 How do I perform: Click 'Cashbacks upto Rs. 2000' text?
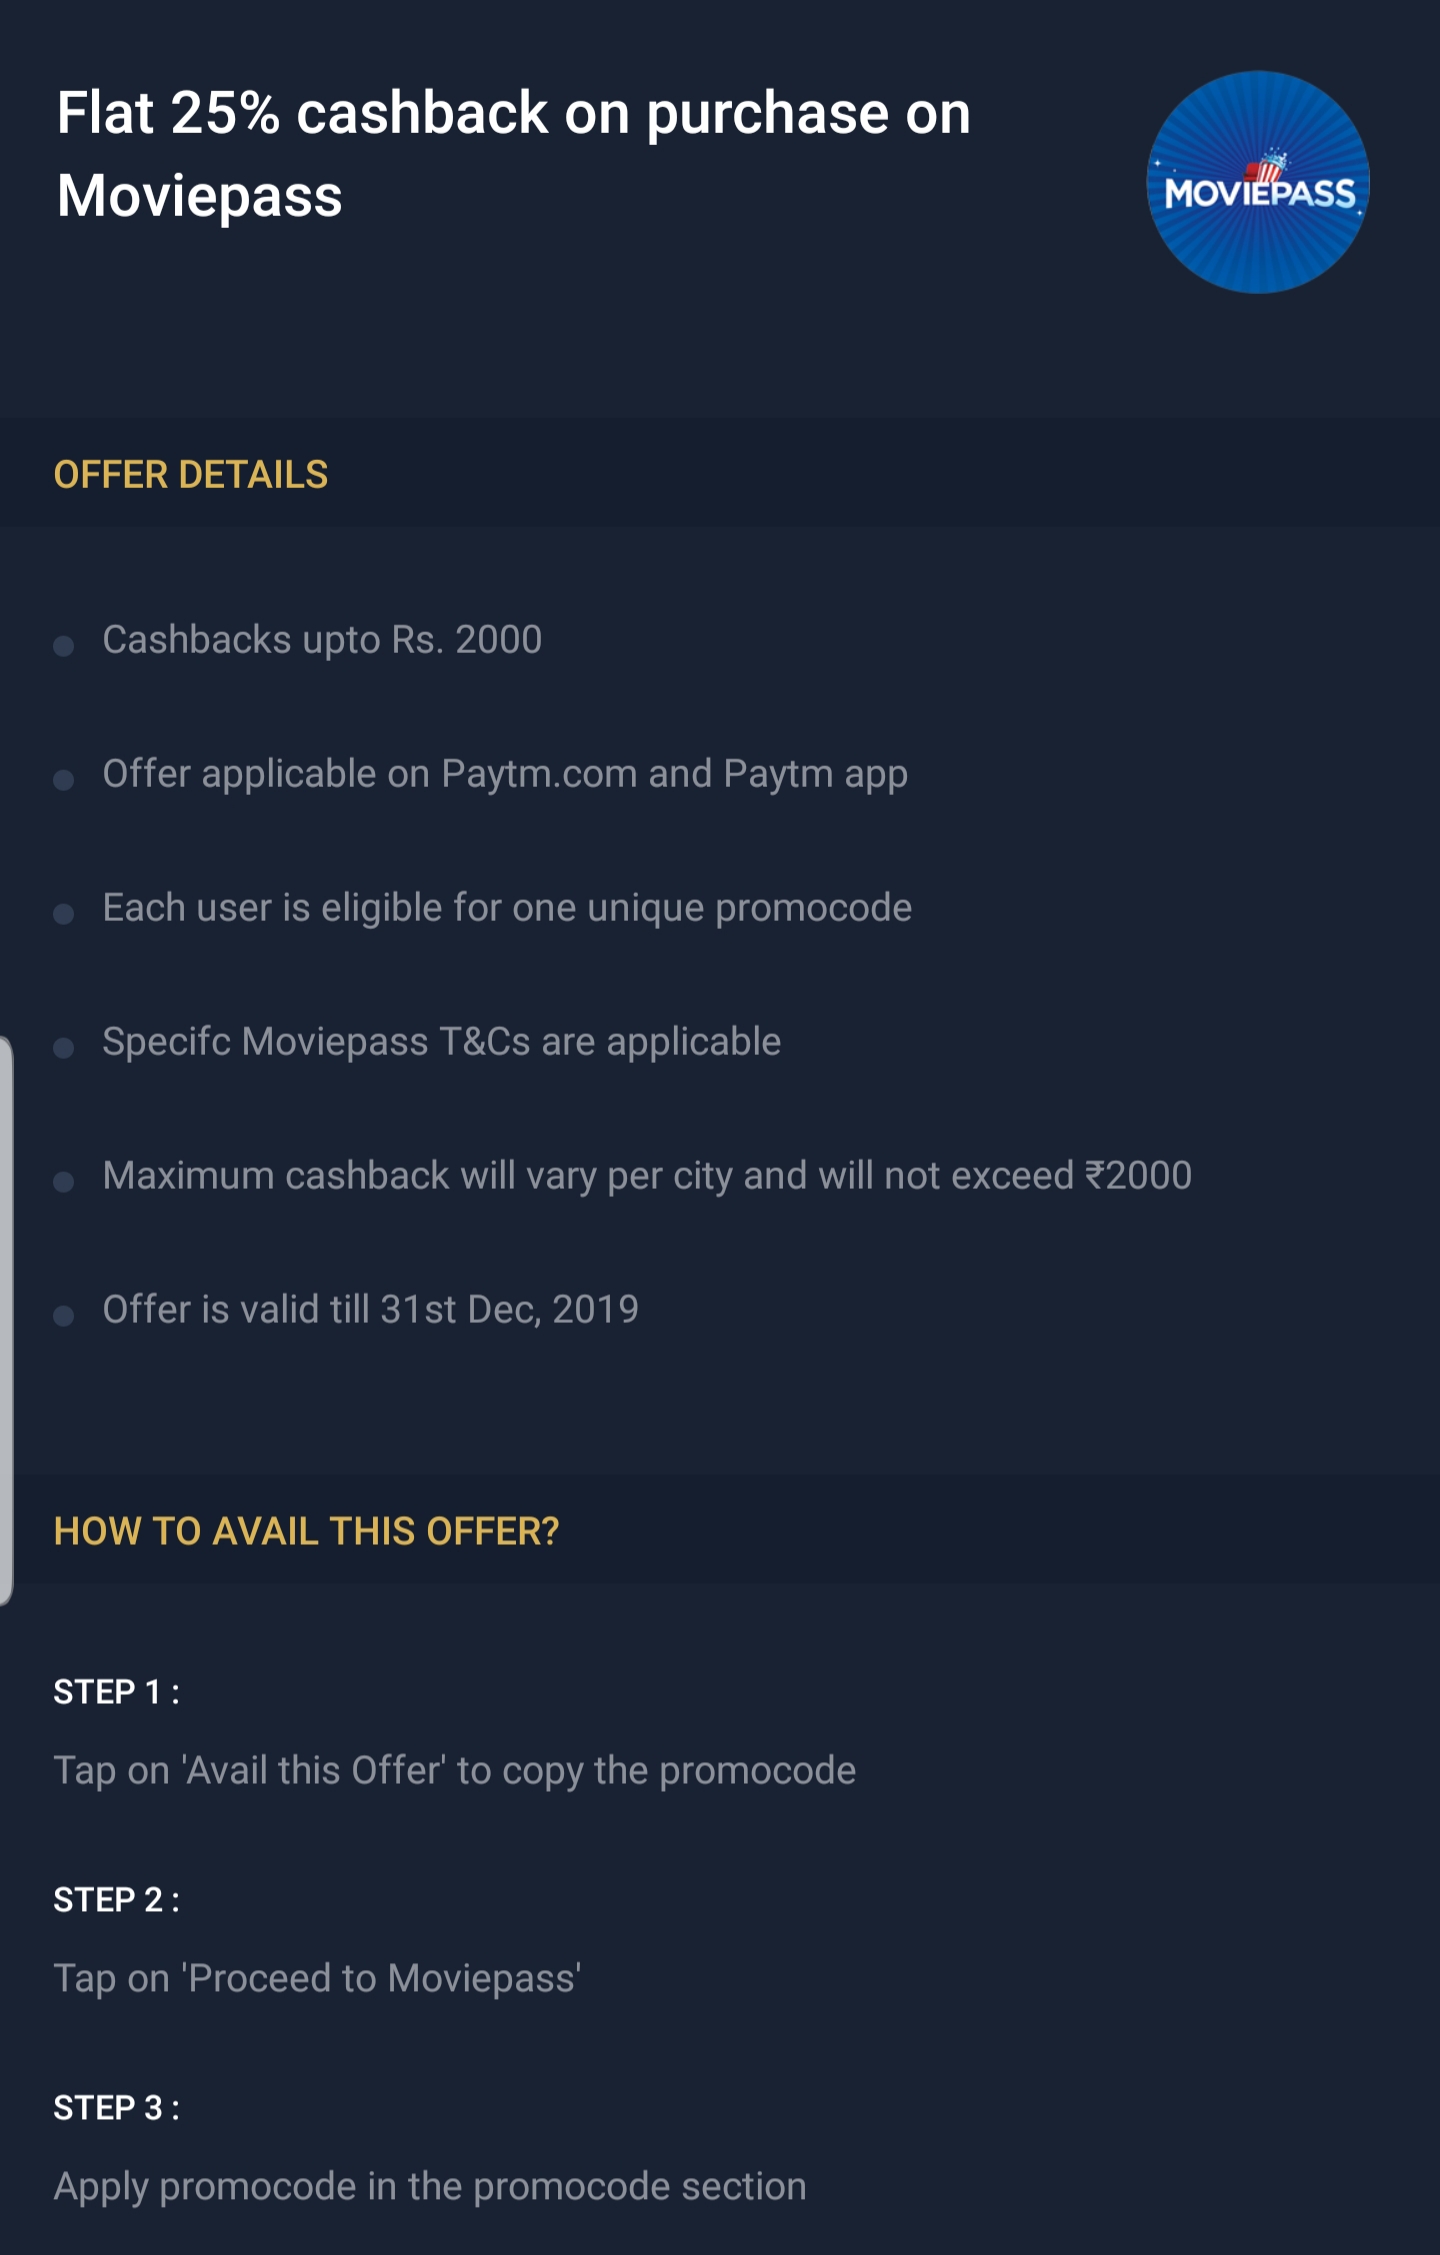[322, 640]
